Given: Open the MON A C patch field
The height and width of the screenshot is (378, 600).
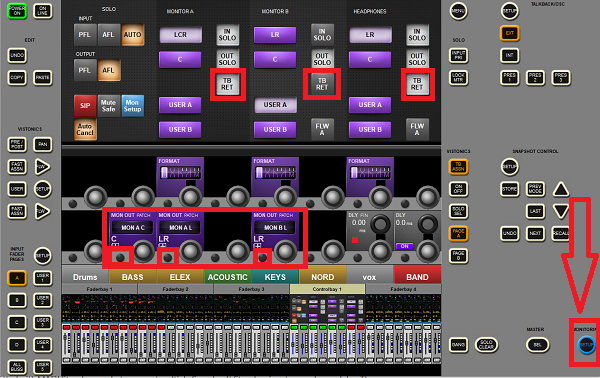Looking at the screenshot, I should [x=132, y=228].
